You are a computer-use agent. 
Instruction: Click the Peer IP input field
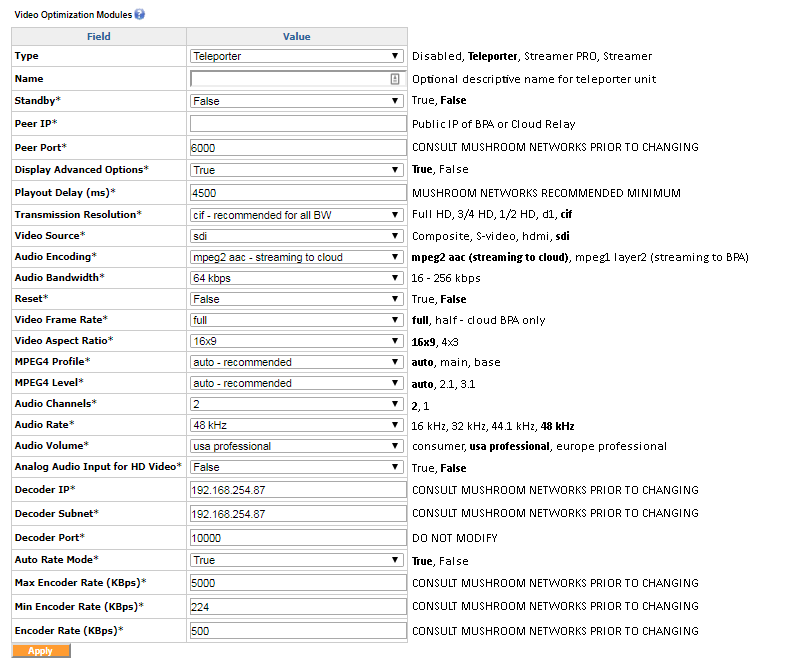click(x=298, y=124)
